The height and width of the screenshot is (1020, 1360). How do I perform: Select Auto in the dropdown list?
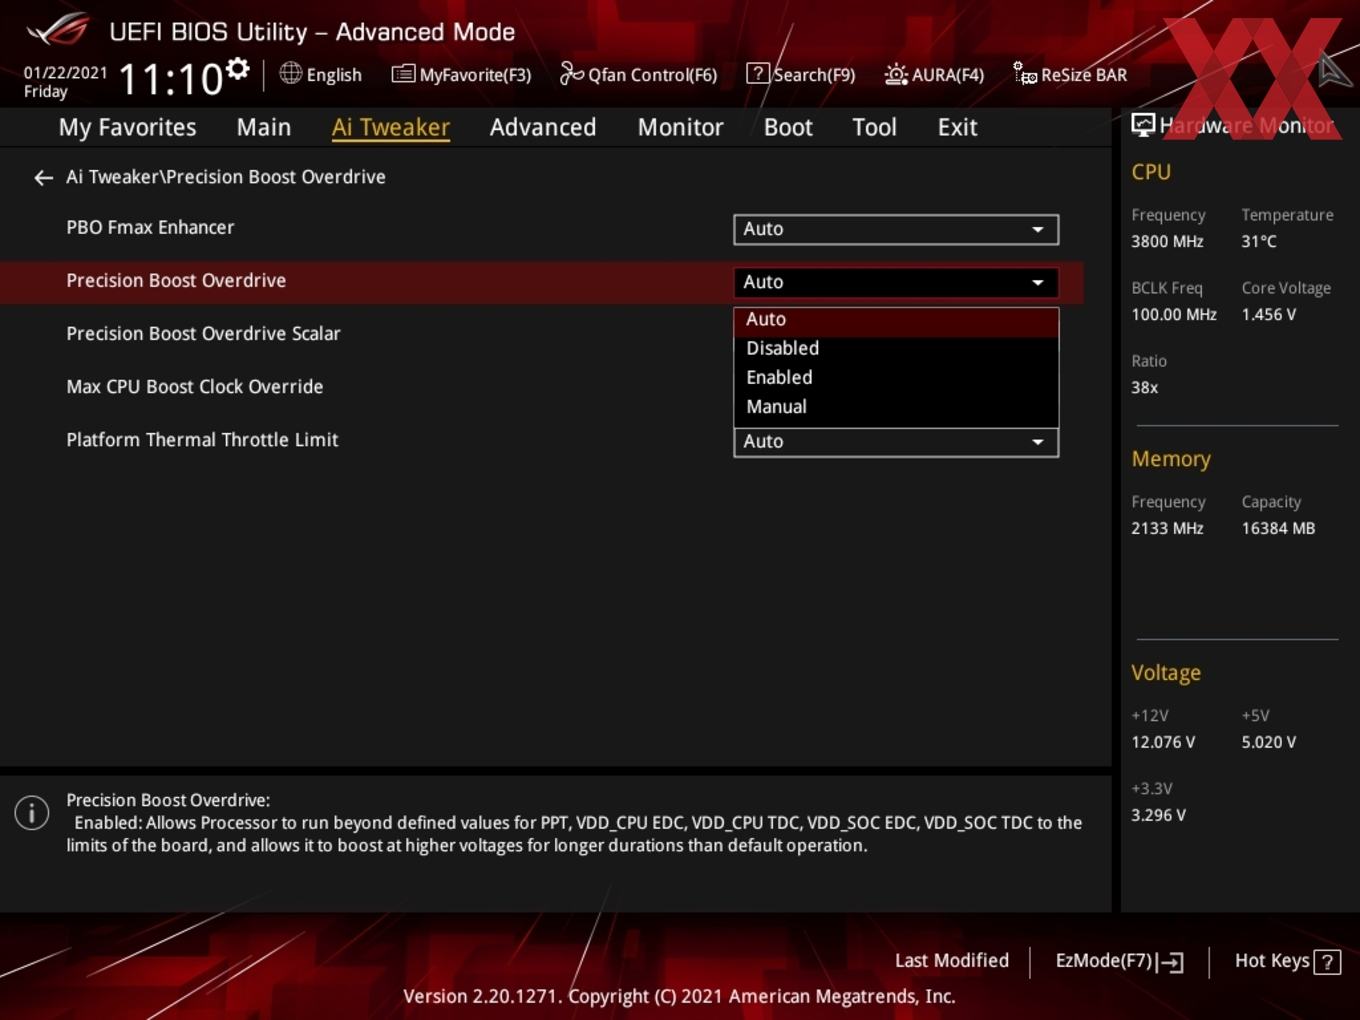[896, 320]
